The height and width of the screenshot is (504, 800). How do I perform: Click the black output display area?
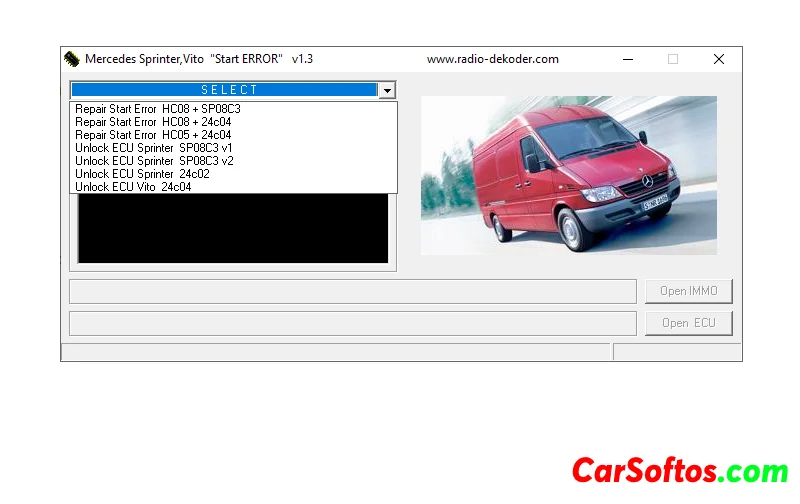232,228
